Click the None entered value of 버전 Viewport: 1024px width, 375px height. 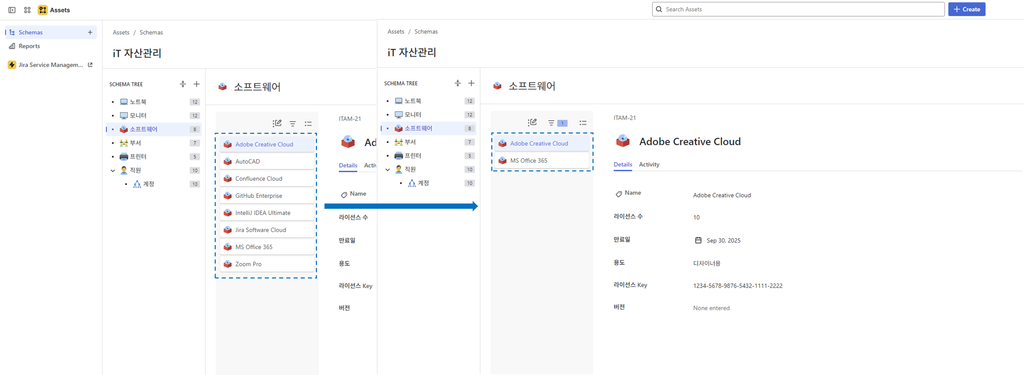(x=711, y=308)
